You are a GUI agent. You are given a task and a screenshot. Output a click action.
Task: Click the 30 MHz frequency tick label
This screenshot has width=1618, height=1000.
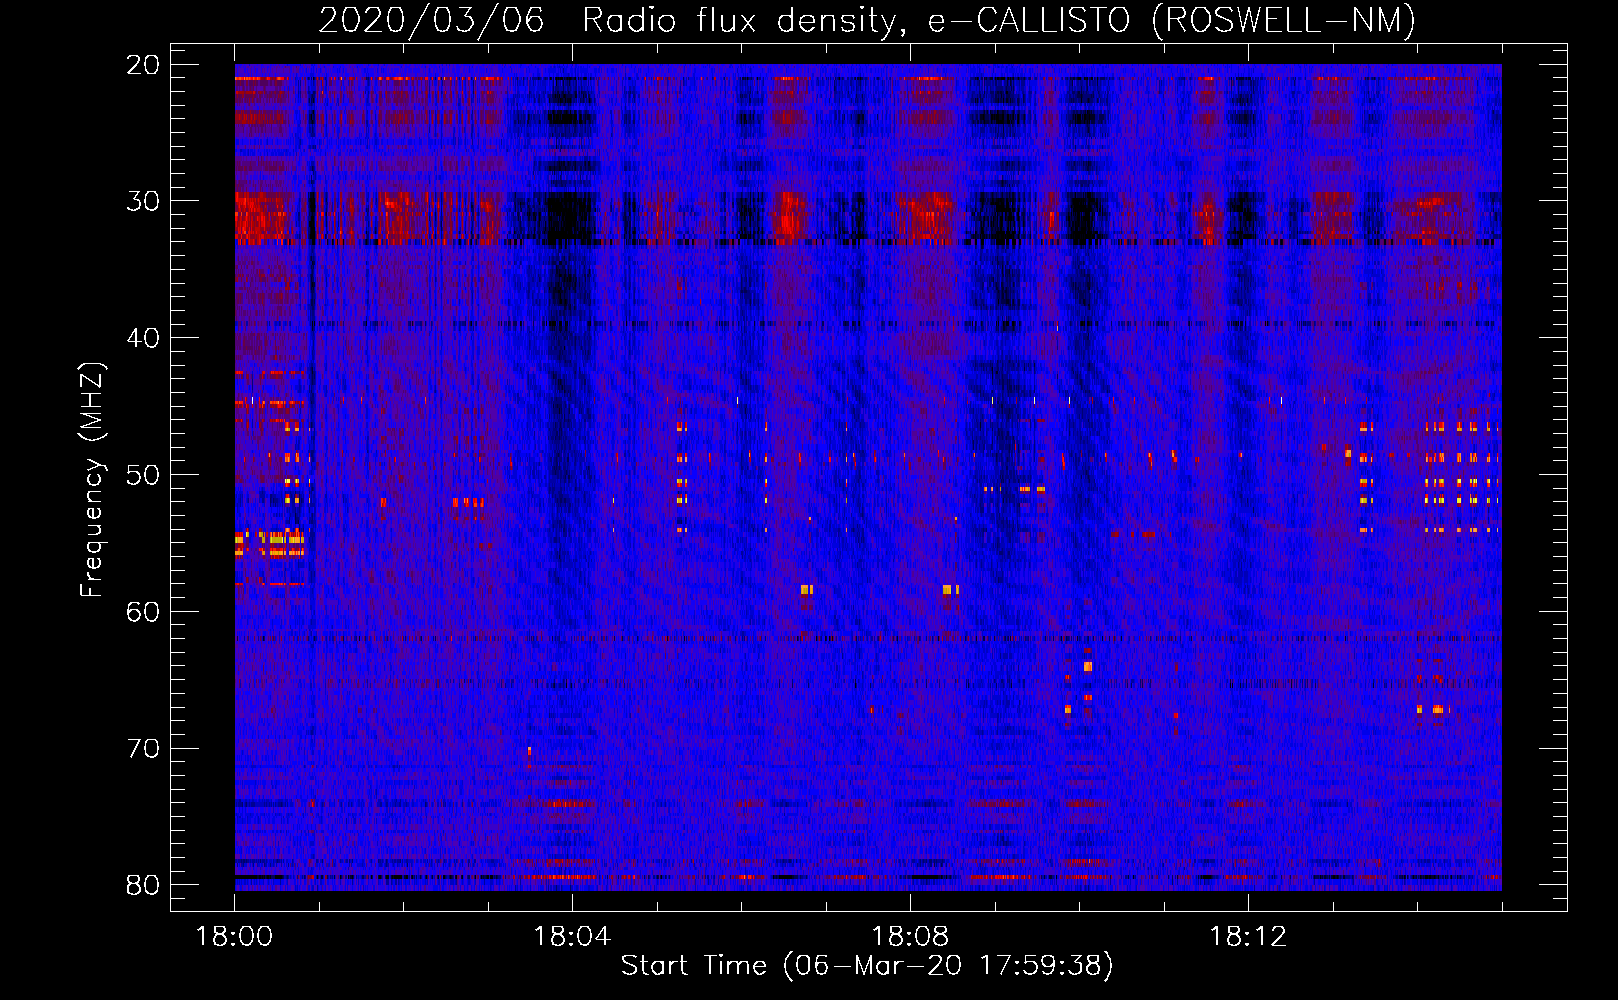pos(143,201)
